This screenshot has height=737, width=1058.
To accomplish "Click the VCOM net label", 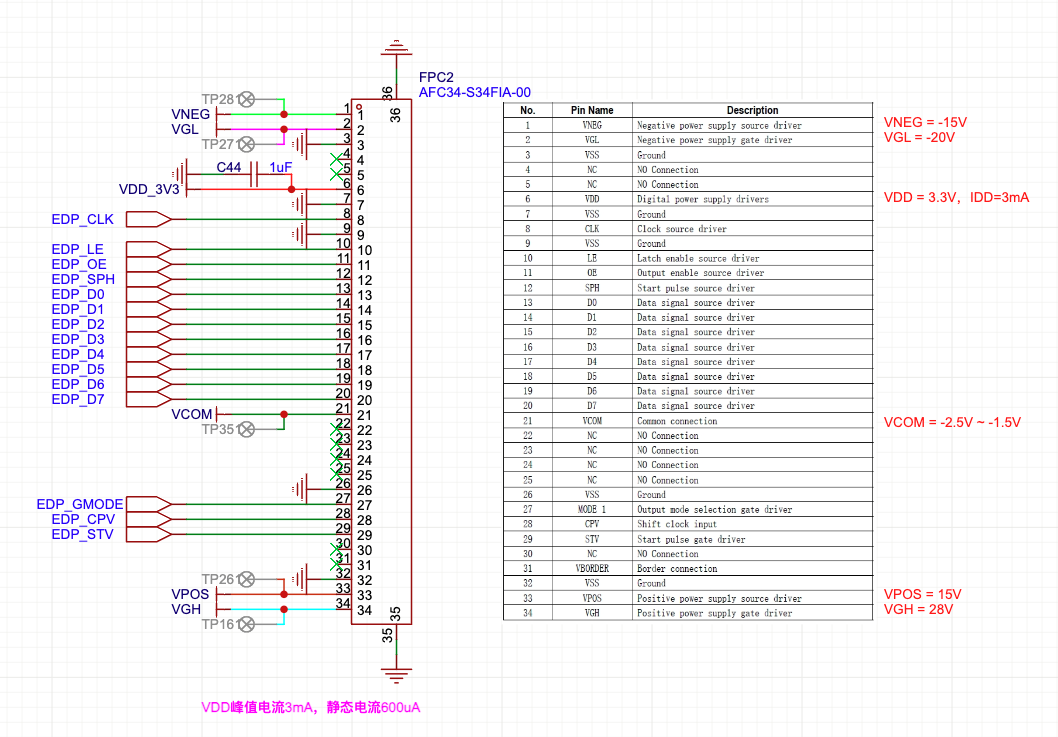I will pyautogui.click(x=192, y=414).
